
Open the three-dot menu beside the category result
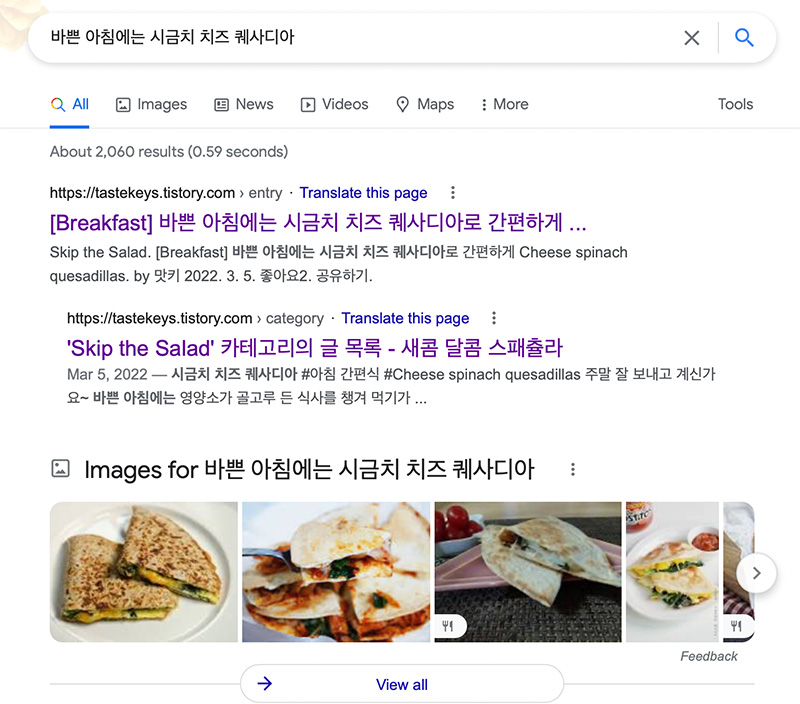pyautogui.click(x=493, y=318)
